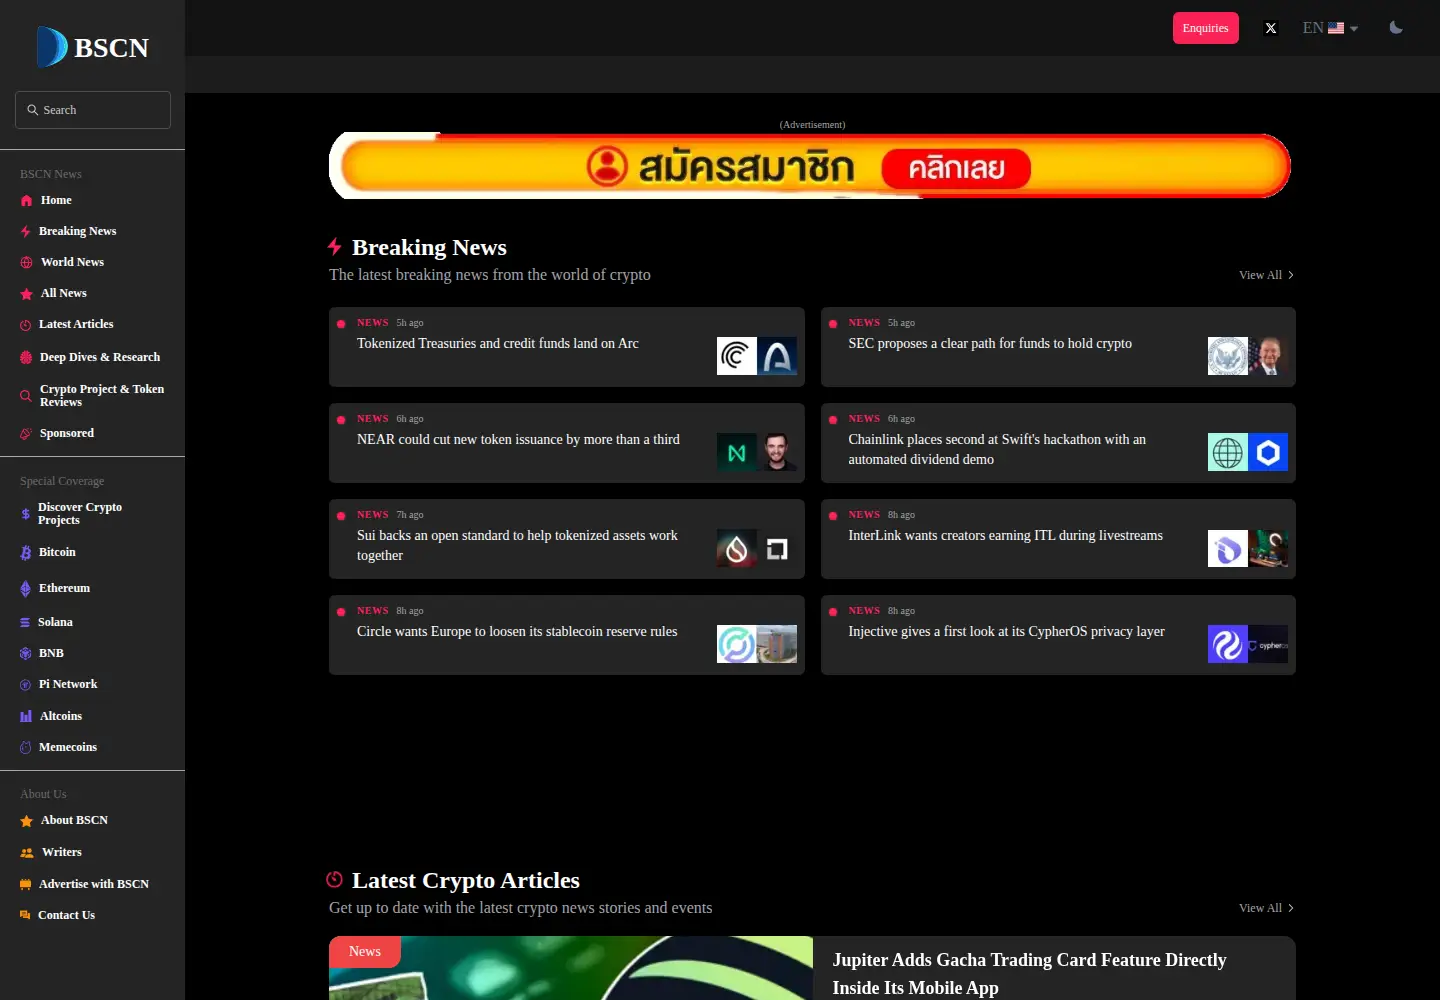Open Jupiter Gacha Trading Card article headline
This screenshot has height=1000, width=1440.
pyautogui.click(x=1030, y=974)
